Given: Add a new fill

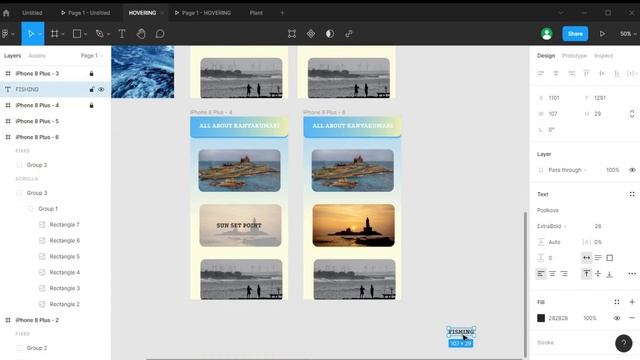Looking at the screenshot, I should tap(632, 302).
